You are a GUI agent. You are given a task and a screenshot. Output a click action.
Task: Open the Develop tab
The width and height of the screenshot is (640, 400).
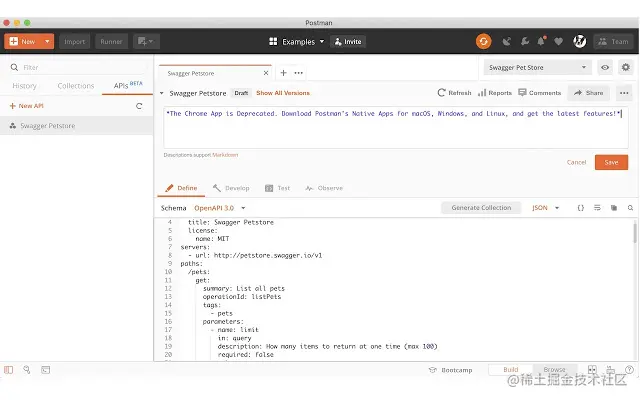(231, 188)
